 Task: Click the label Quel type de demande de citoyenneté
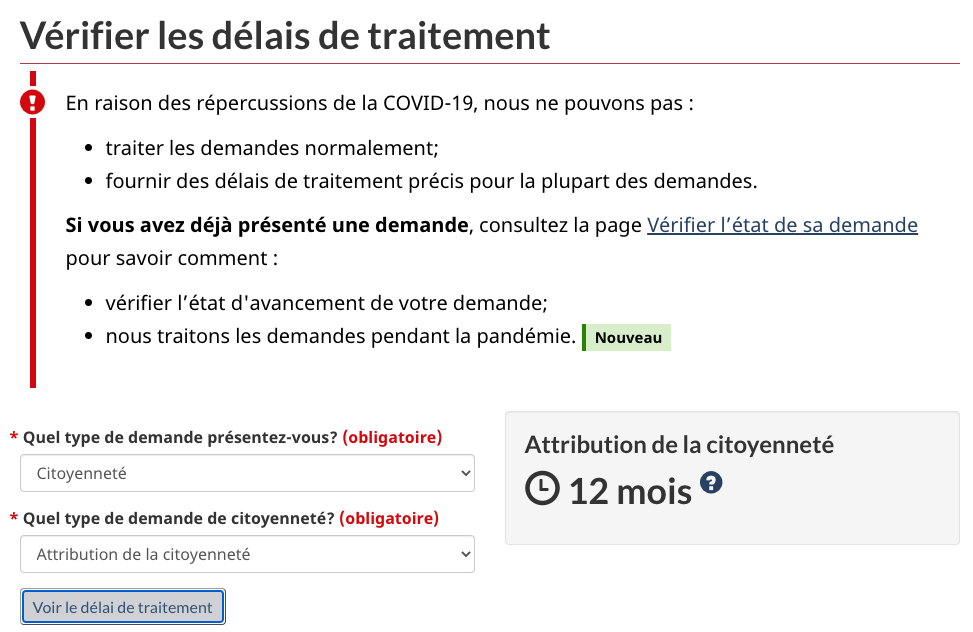pyautogui.click(x=179, y=518)
